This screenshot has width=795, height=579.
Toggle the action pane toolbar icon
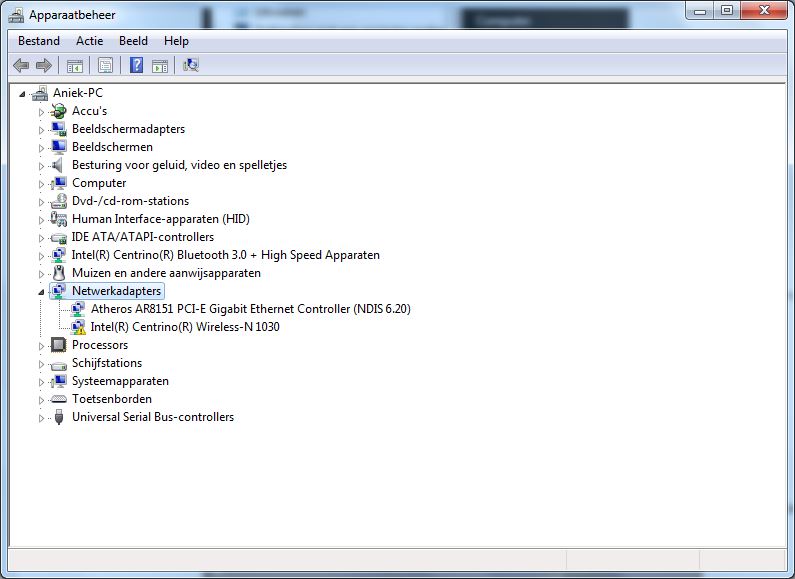click(160, 65)
